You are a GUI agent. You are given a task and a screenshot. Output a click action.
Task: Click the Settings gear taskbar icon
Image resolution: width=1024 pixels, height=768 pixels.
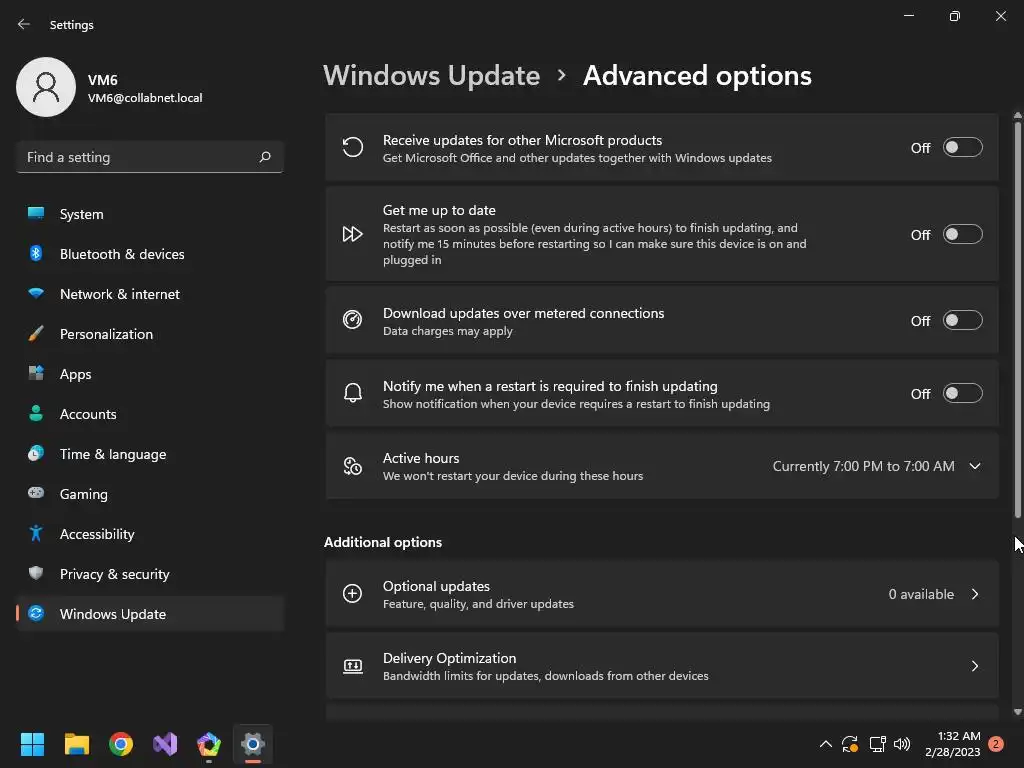pyautogui.click(x=253, y=744)
